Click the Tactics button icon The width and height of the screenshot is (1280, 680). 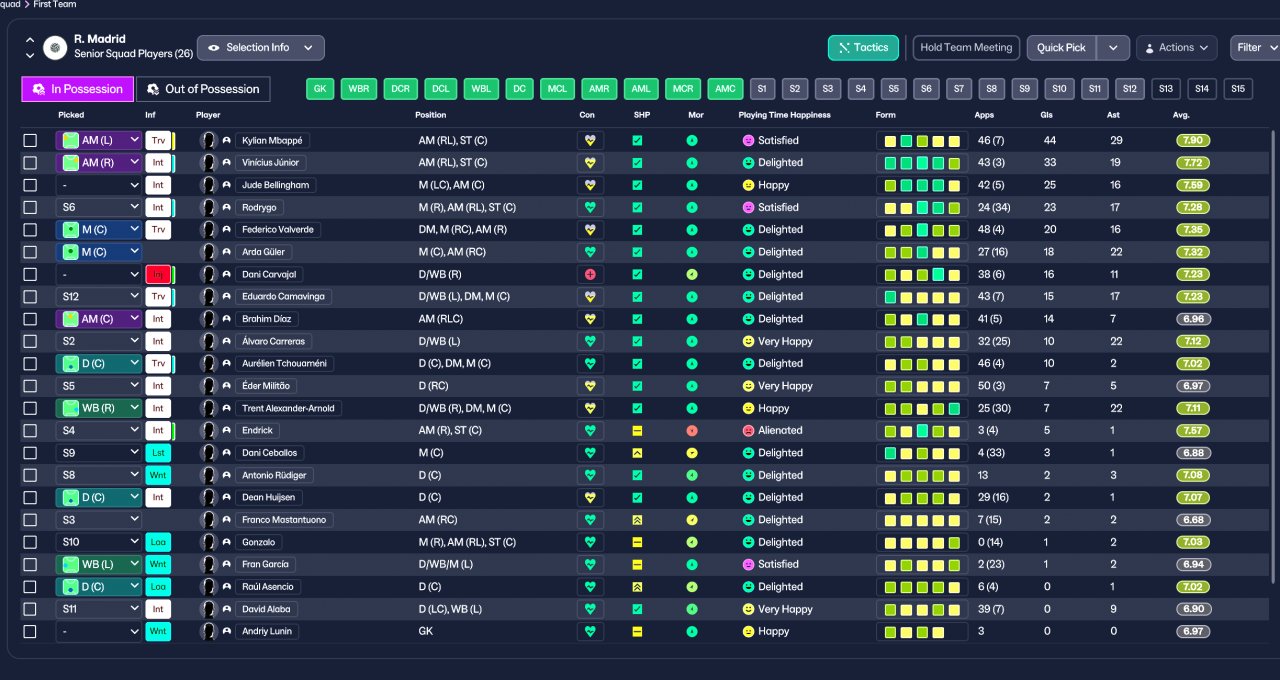[x=845, y=48]
